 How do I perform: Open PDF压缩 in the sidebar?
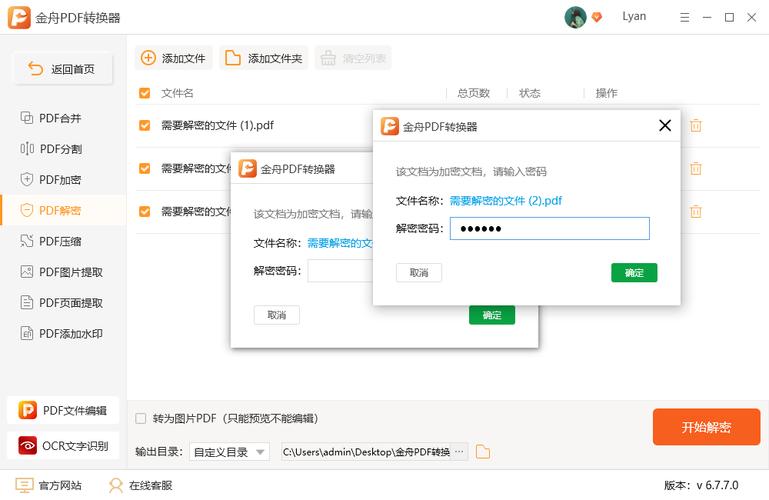point(51,241)
